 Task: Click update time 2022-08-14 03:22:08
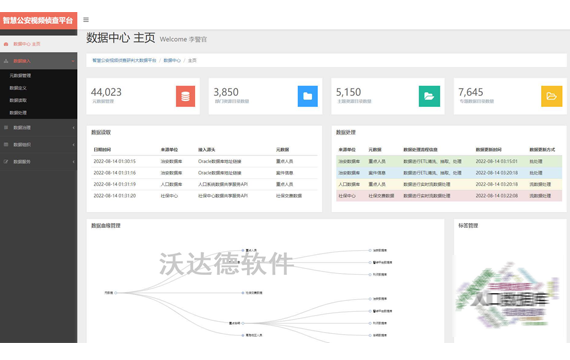click(497, 196)
